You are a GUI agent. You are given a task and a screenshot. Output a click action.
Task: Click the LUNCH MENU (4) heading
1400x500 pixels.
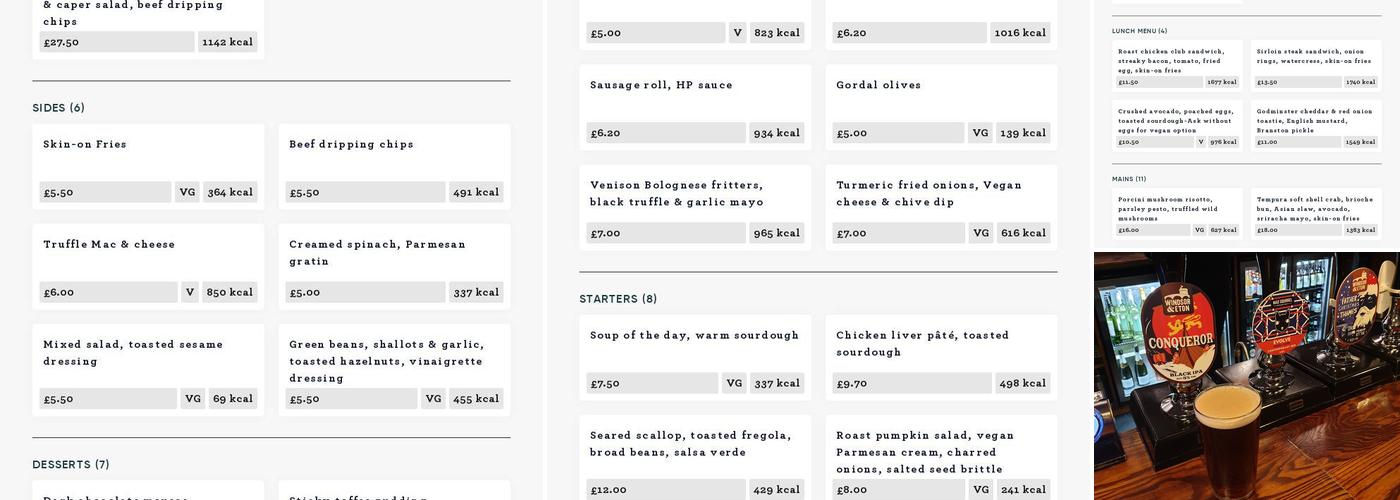pyautogui.click(x=1139, y=31)
